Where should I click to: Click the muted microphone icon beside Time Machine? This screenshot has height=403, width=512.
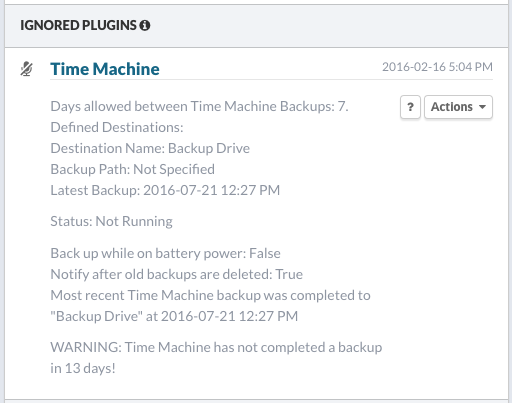pos(26,69)
